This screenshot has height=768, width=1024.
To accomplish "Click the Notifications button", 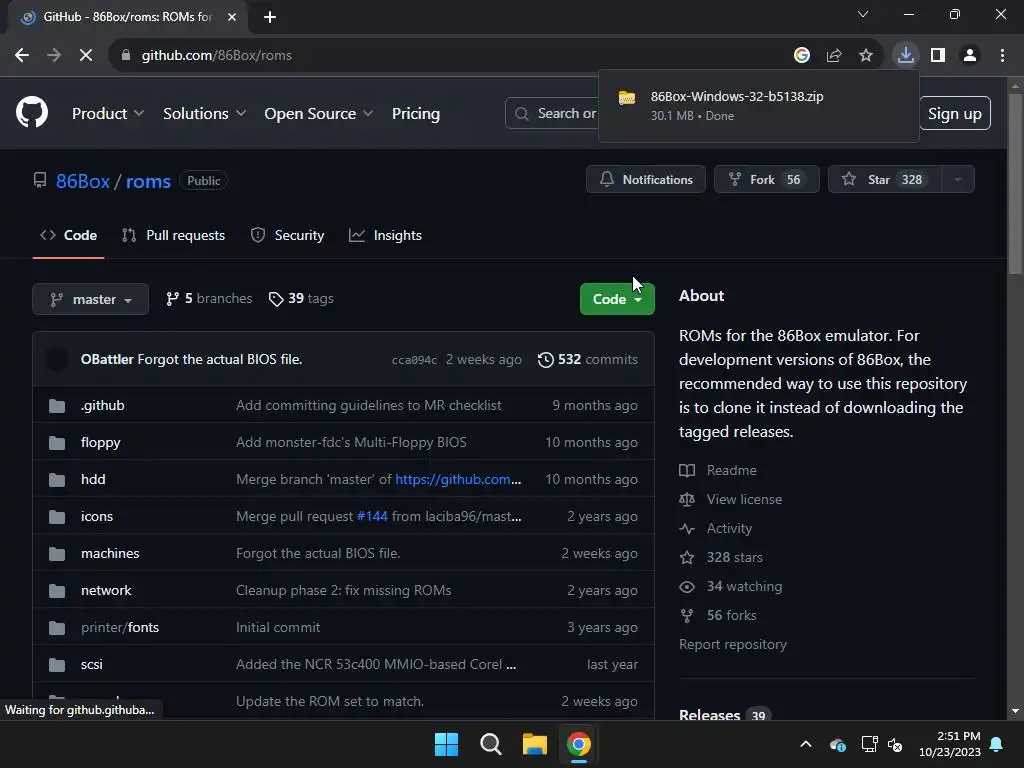I will pos(646,180).
